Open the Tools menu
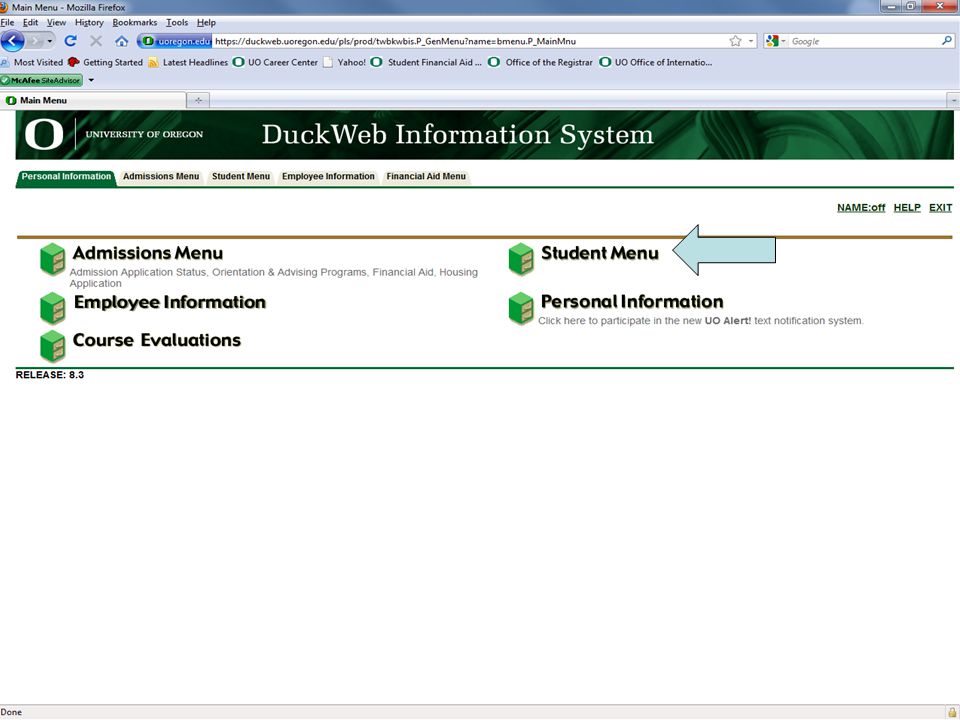Screen dimensions: 960x720 (x=177, y=23)
